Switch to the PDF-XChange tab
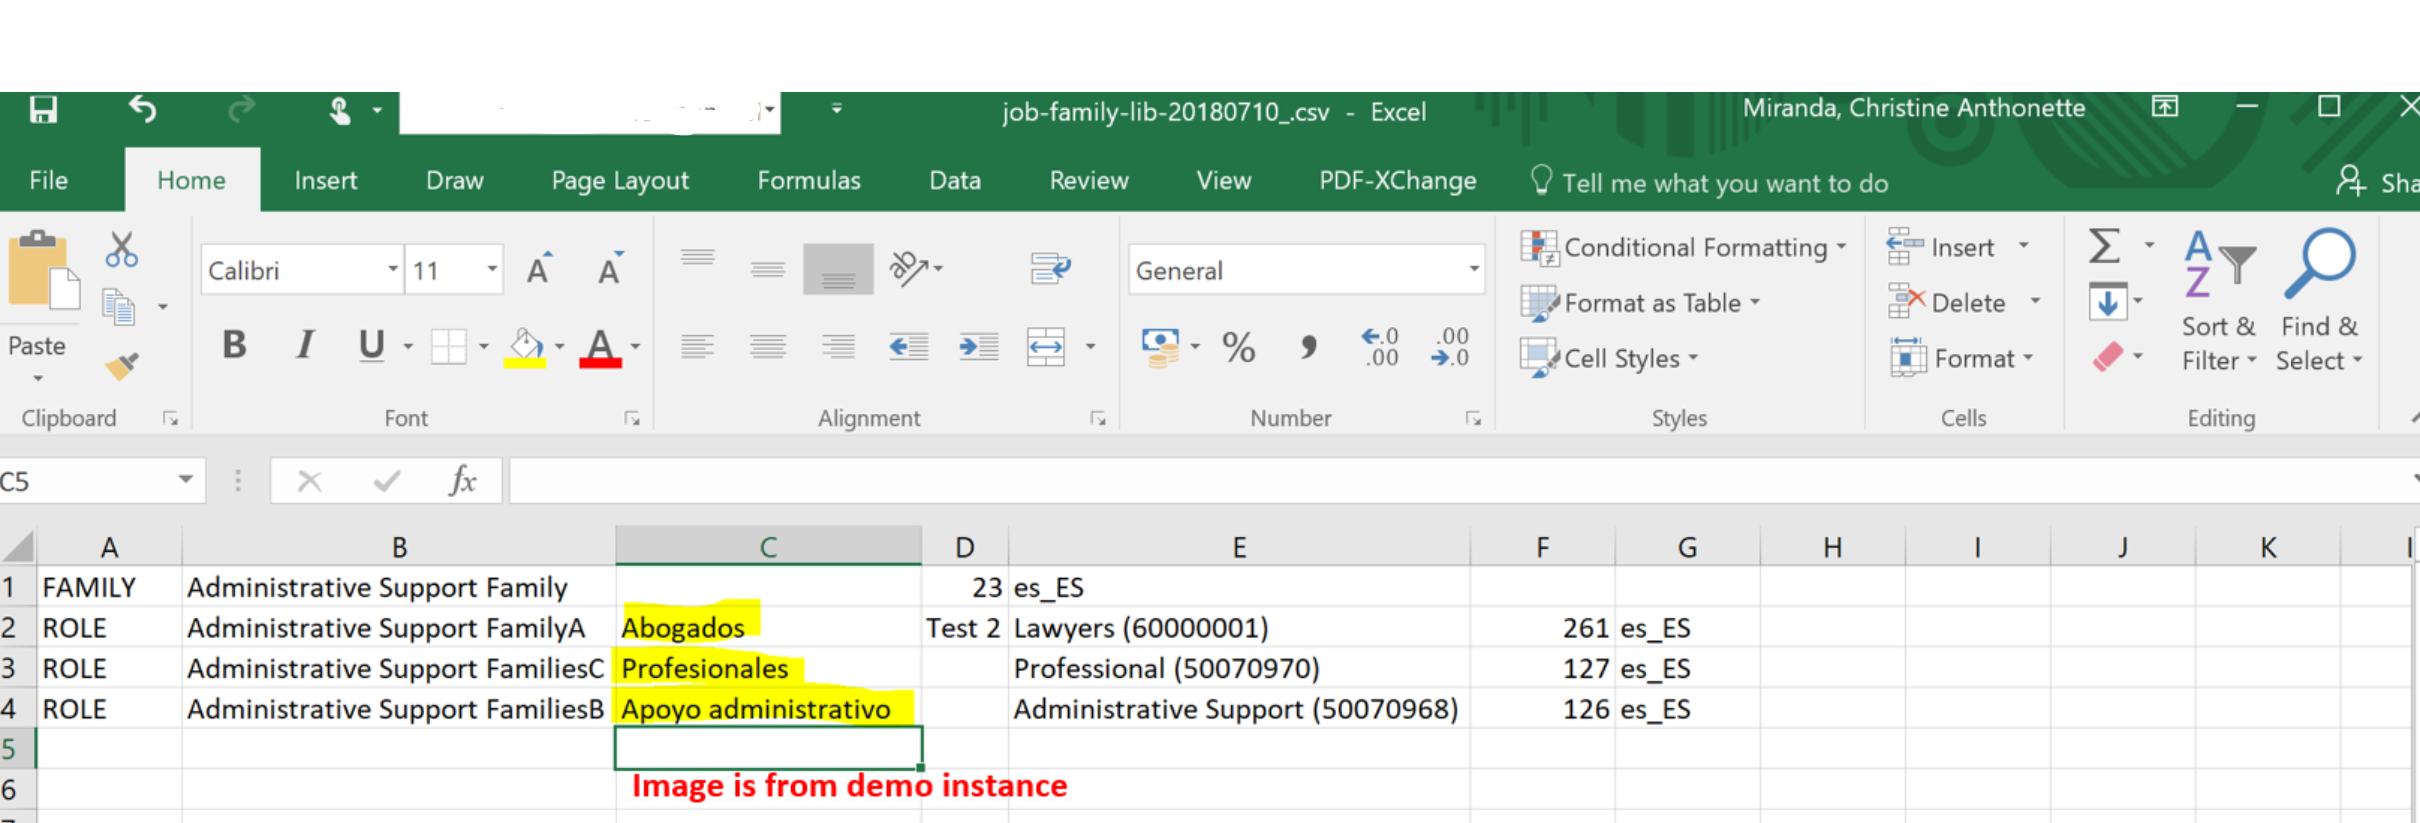The height and width of the screenshot is (823, 2420). pyautogui.click(x=1397, y=181)
